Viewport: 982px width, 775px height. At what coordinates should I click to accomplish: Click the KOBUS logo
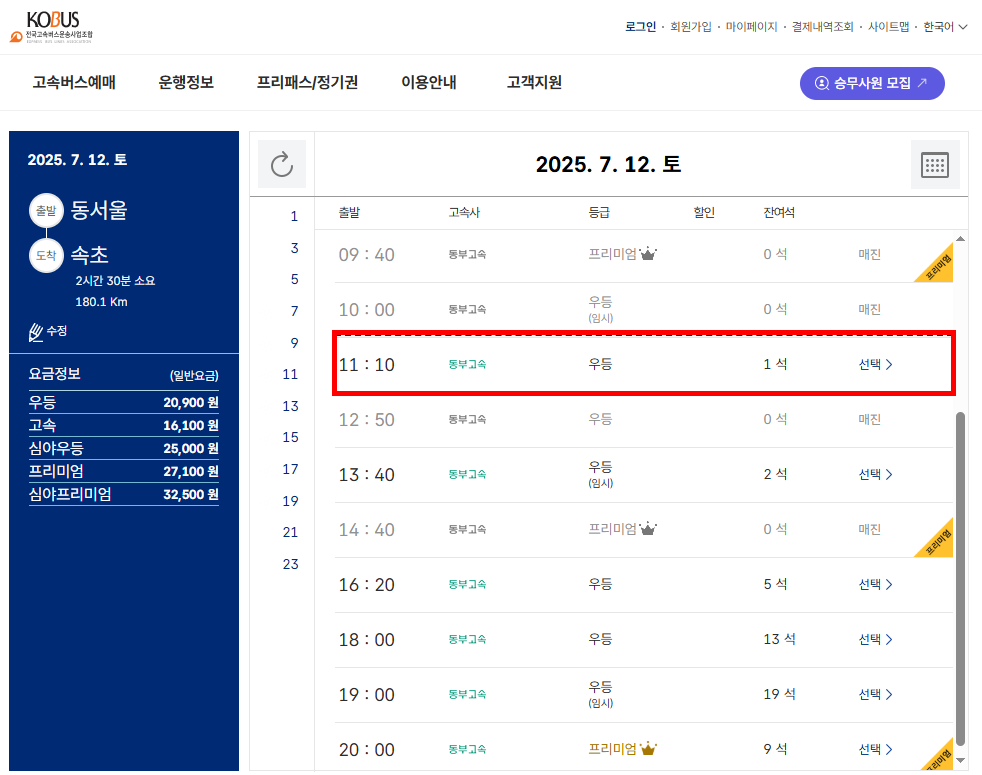click(x=51, y=27)
